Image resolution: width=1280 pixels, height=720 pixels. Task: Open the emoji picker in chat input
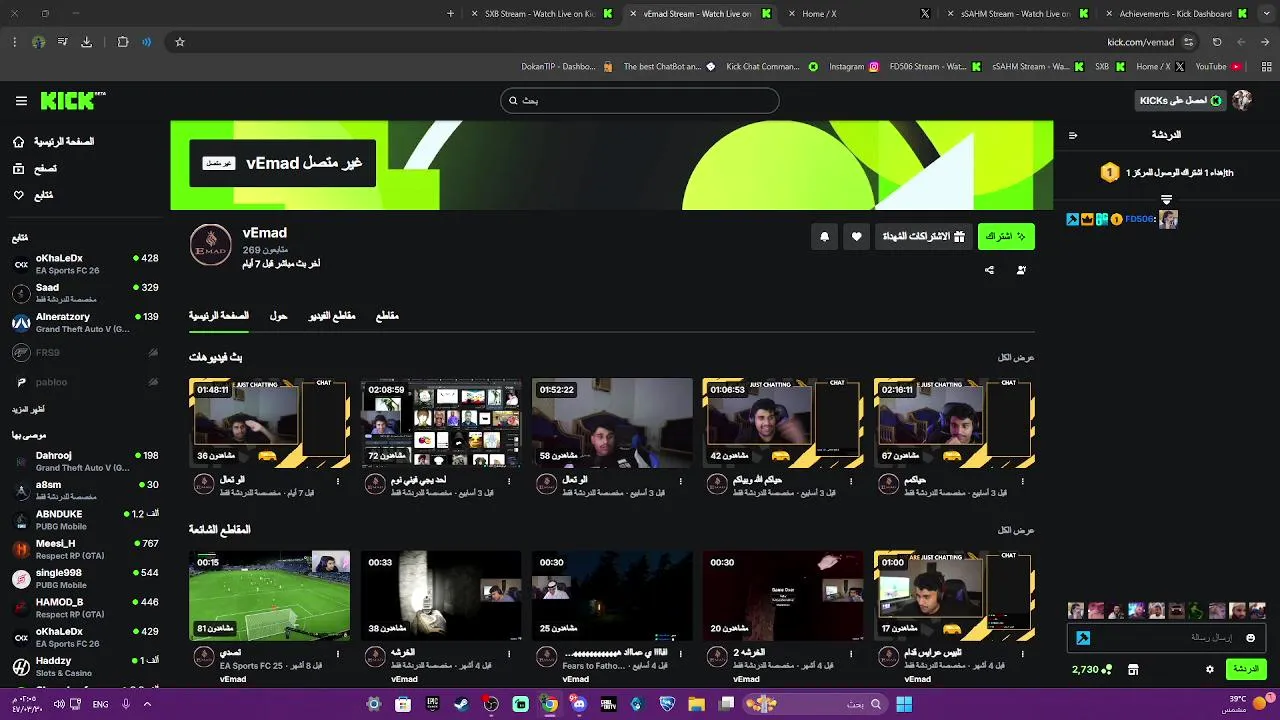[1250, 638]
